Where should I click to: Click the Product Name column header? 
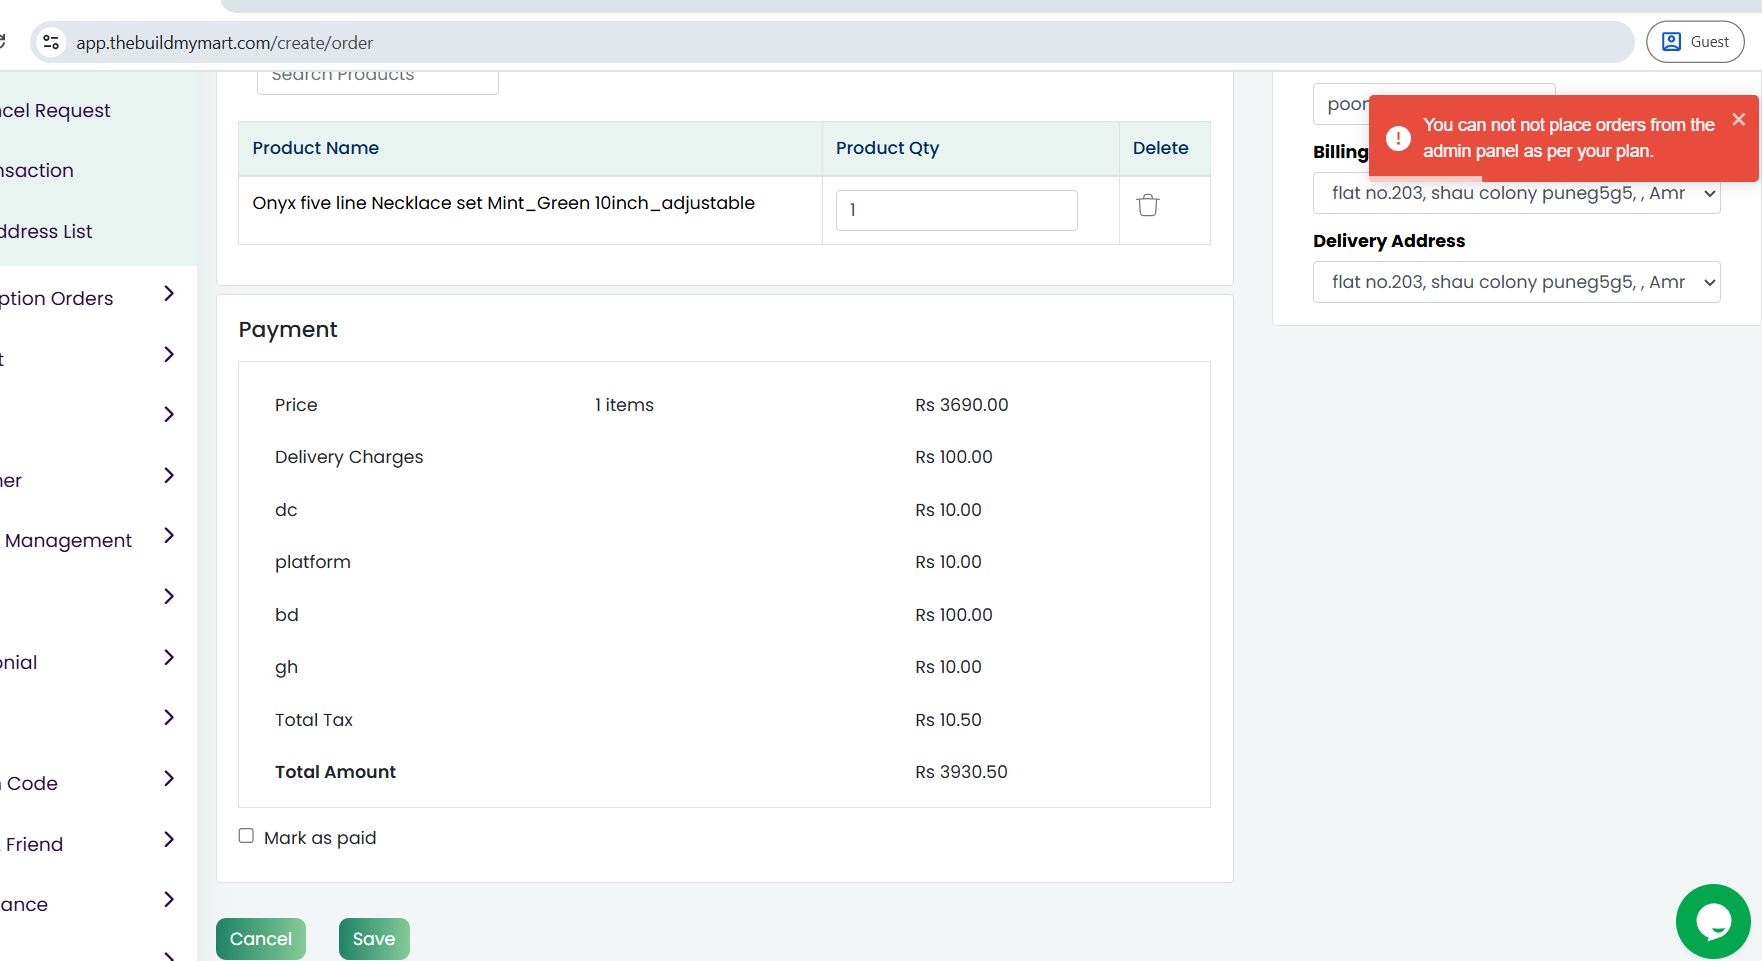click(316, 148)
